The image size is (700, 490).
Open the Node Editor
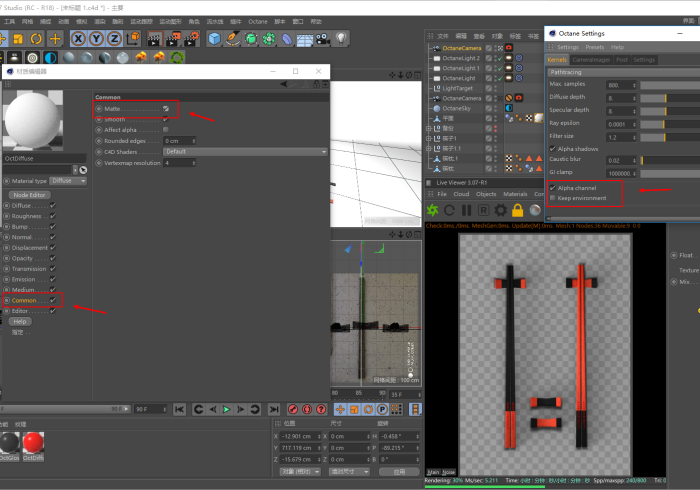(30, 195)
